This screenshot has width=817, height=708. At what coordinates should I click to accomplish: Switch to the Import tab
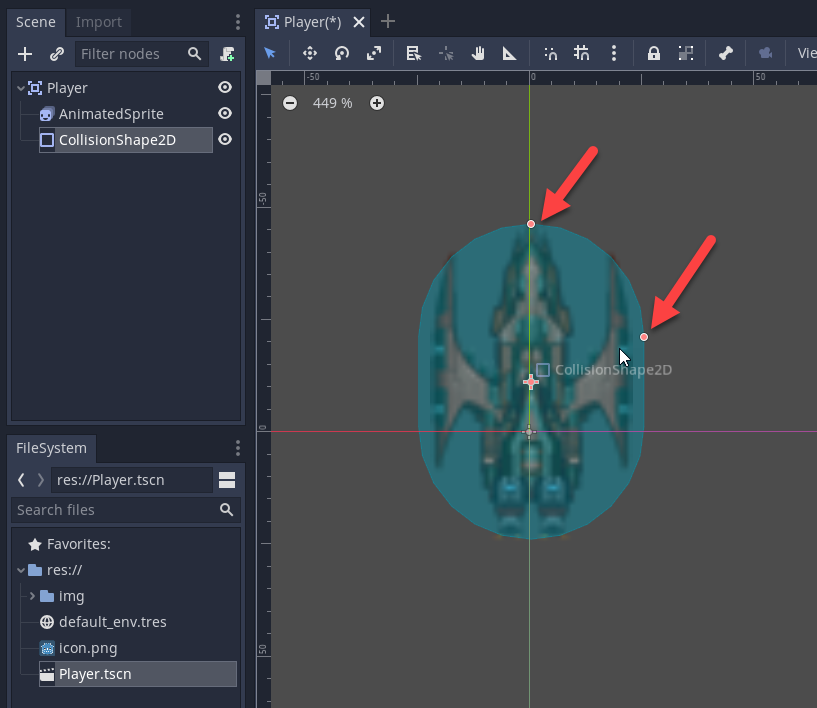point(99,22)
